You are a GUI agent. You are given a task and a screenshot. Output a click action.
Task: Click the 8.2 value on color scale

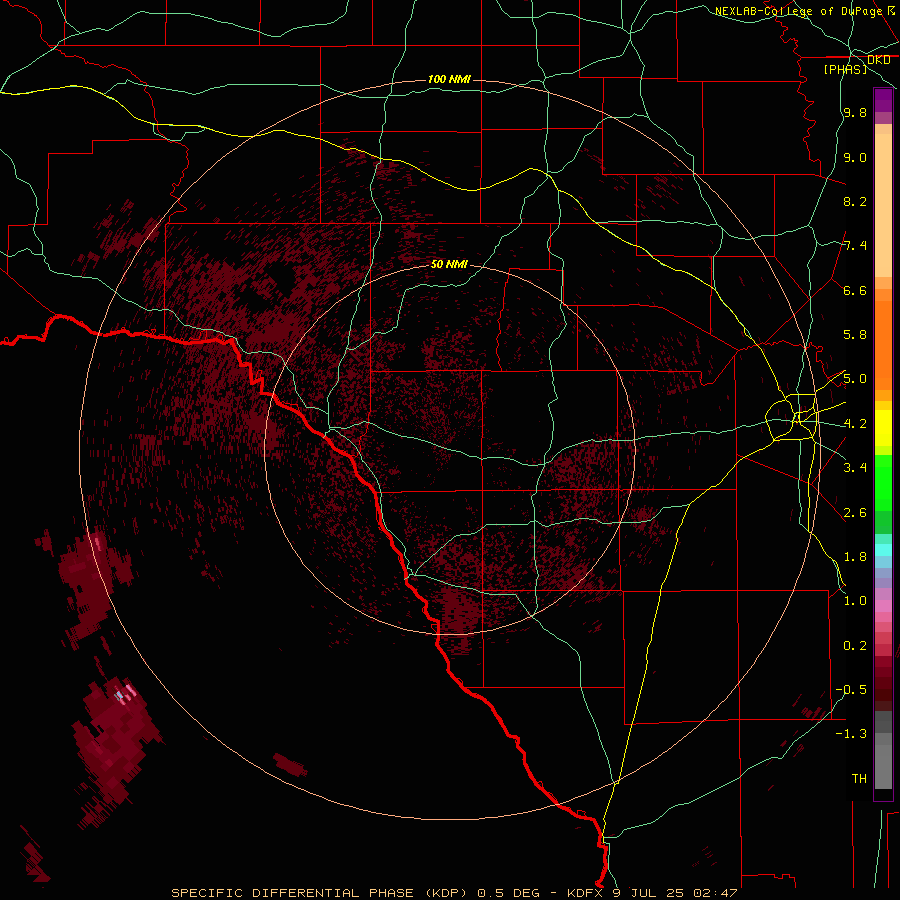click(x=855, y=201)
